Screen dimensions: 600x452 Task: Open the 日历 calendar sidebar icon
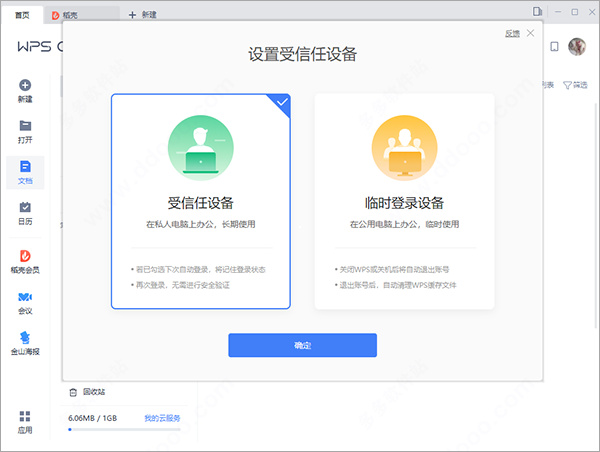point(25,207)
